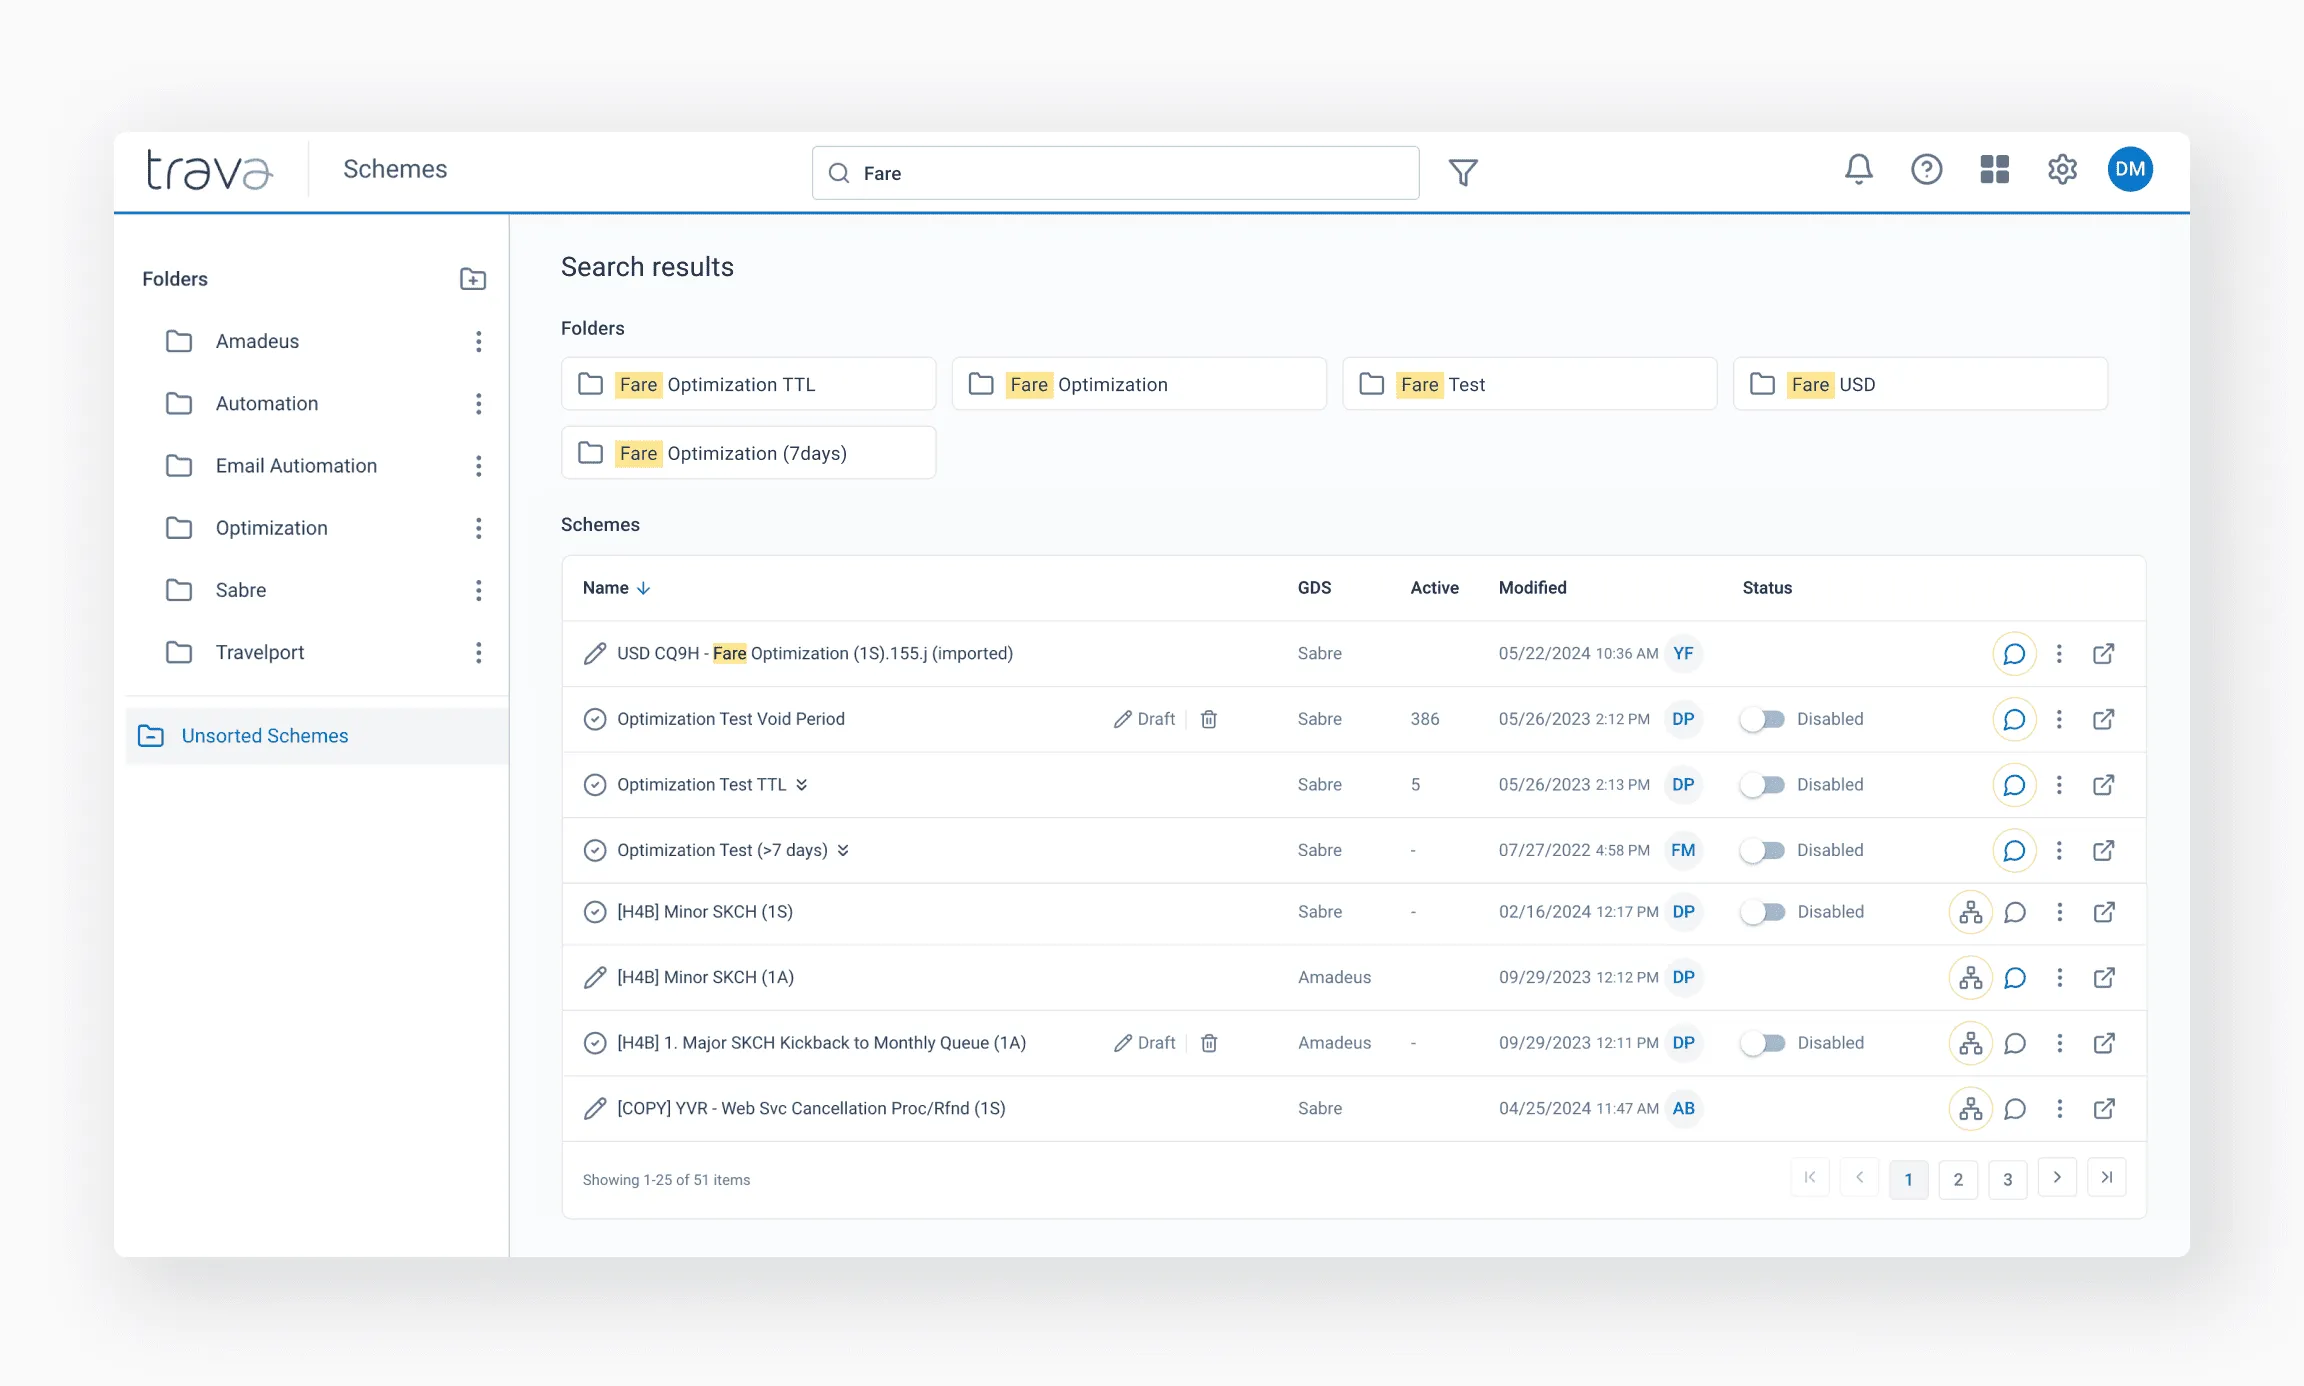Click the search field containing Fare
Viewport: 2304px width, 1386px height.
(x=1115, y=173)
